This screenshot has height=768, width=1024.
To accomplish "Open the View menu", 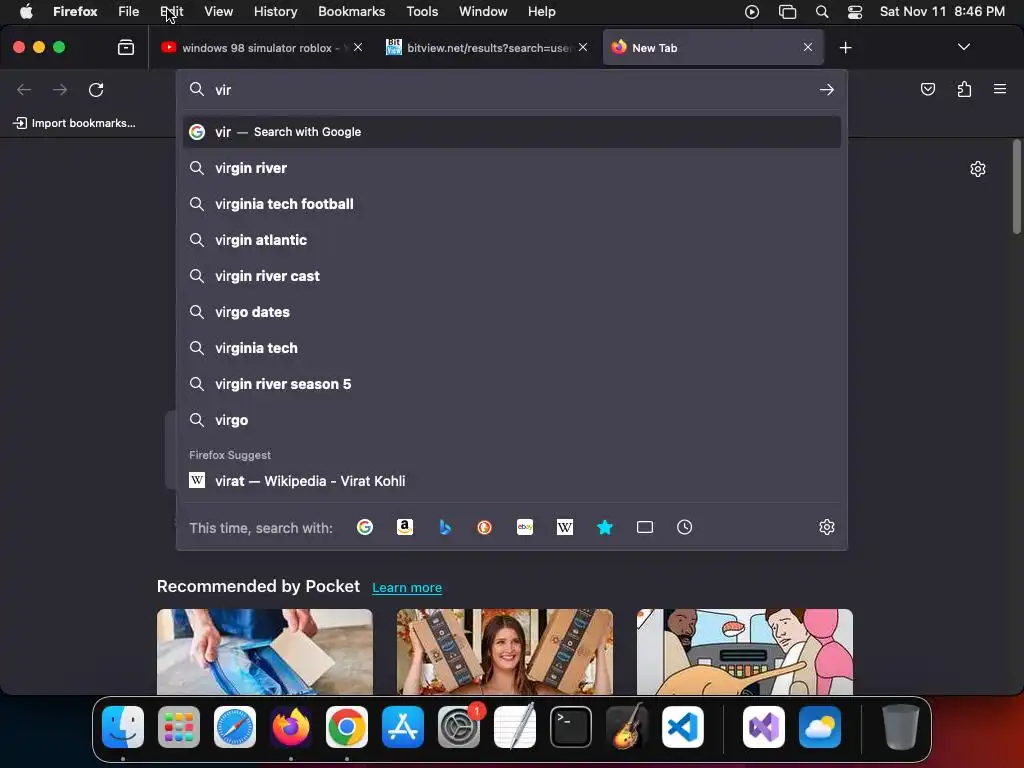I will click(x=218, y=11).
